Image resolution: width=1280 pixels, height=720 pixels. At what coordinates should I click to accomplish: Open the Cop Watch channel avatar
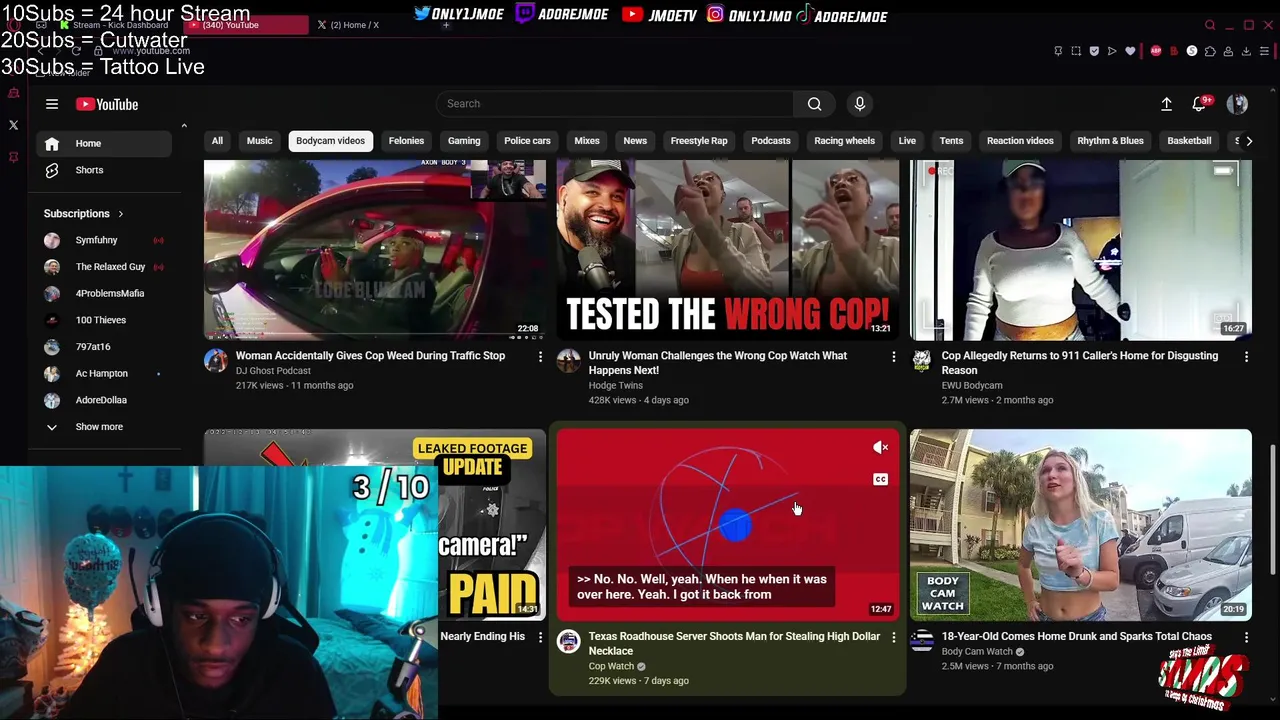coord(569,642)
